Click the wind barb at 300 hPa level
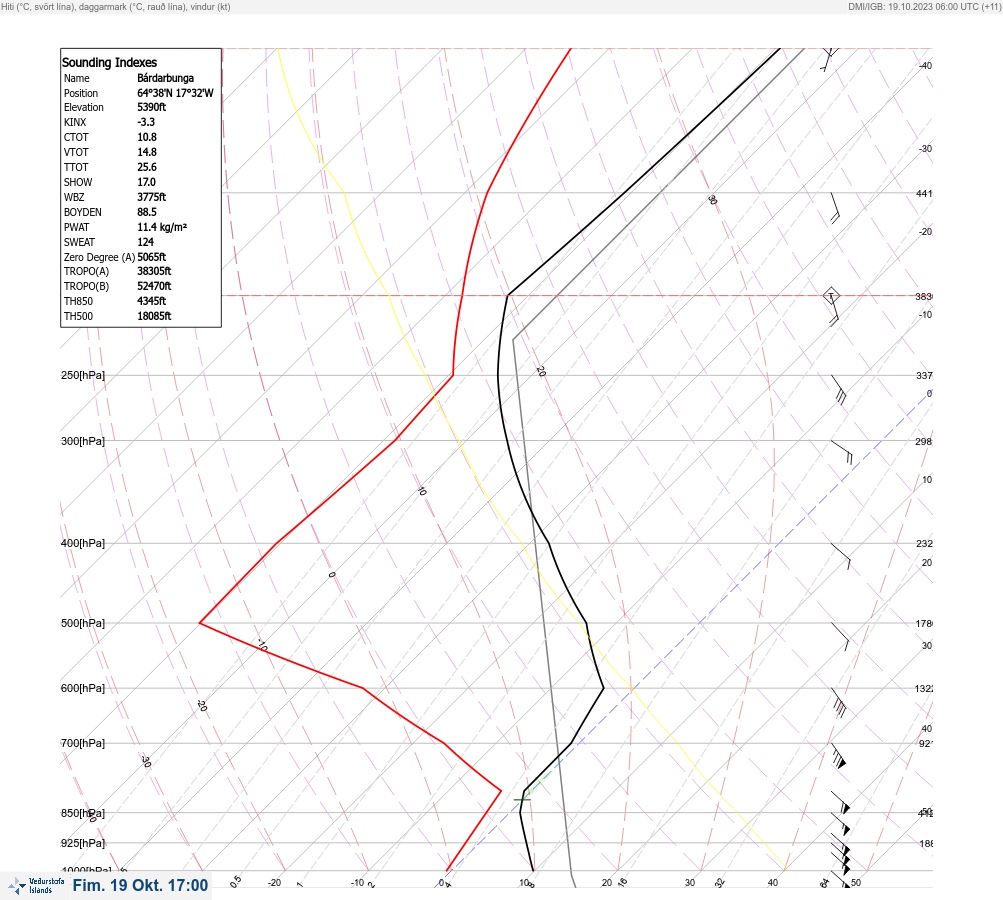The width and height of the screenshot is (1003, 900). tap(842, 452)
